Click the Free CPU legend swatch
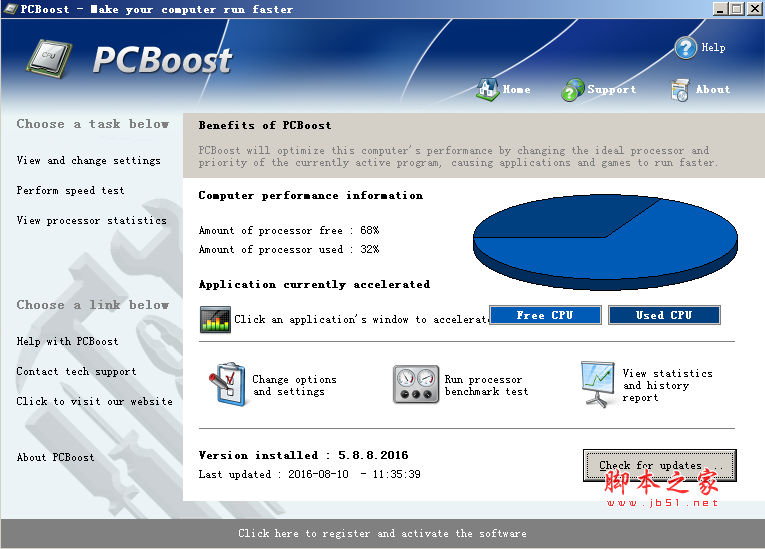 point(545,315)
